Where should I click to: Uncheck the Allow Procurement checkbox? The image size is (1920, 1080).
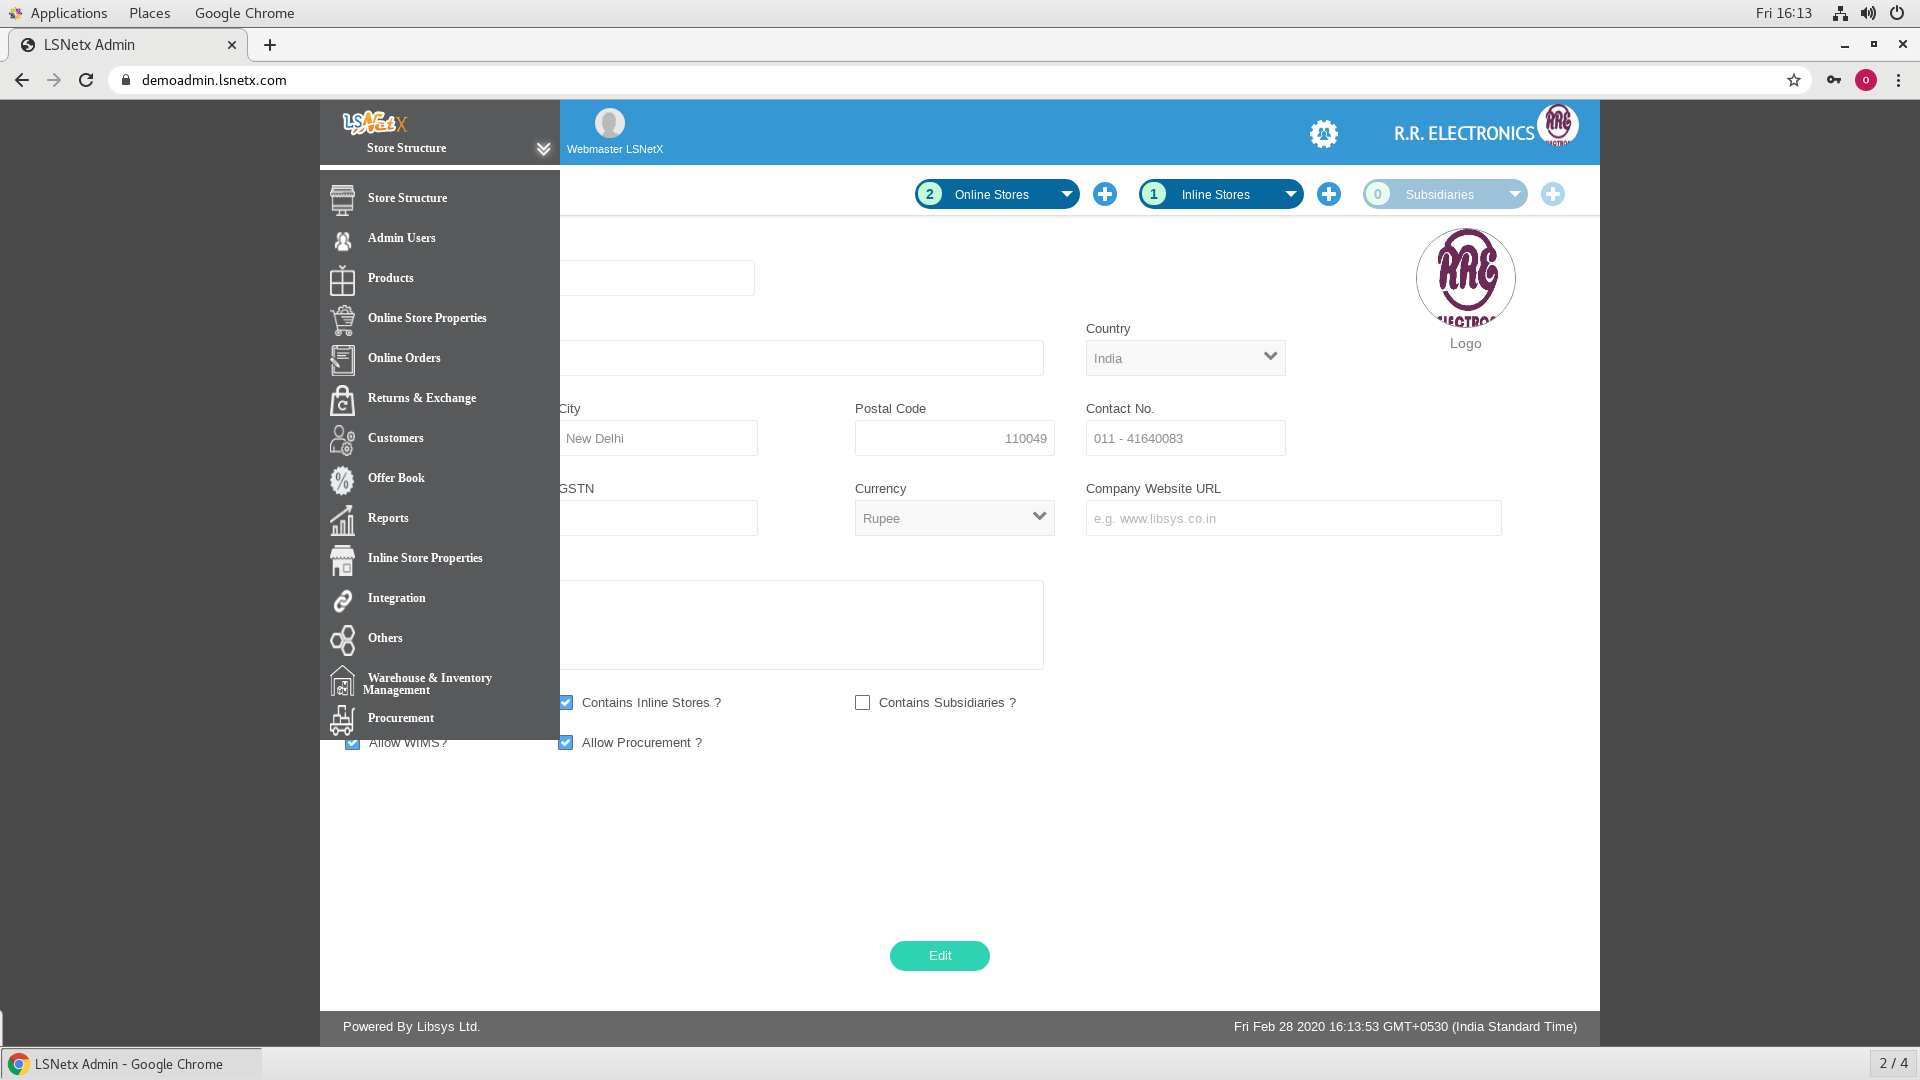point(566,743)
